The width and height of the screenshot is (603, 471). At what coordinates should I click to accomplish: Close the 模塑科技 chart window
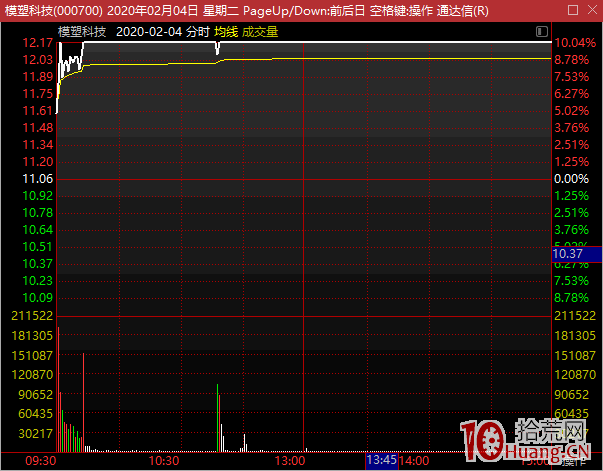[x=593, y=10]
